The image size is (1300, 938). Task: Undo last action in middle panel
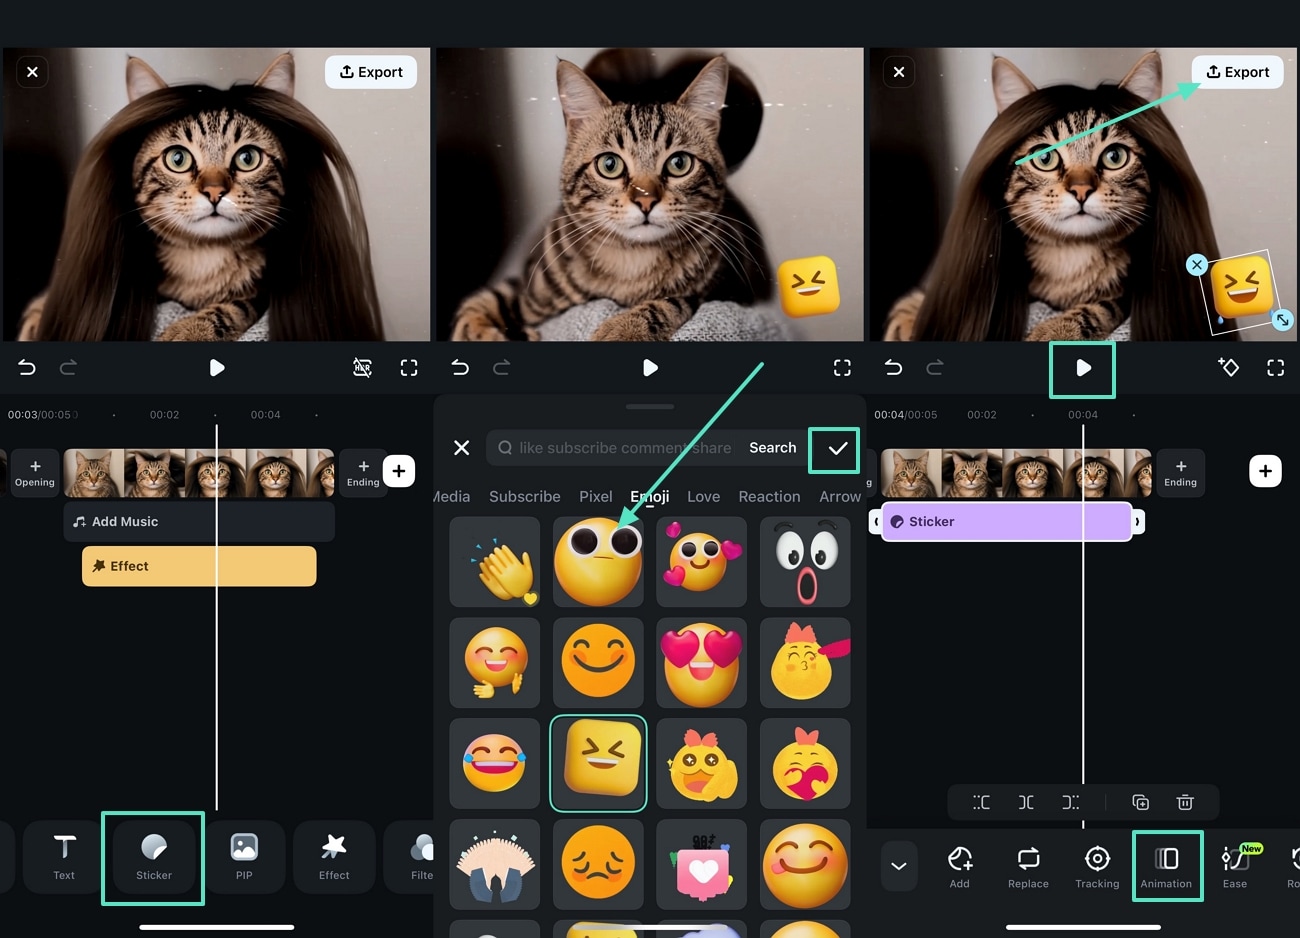click(x=460, y=368)
